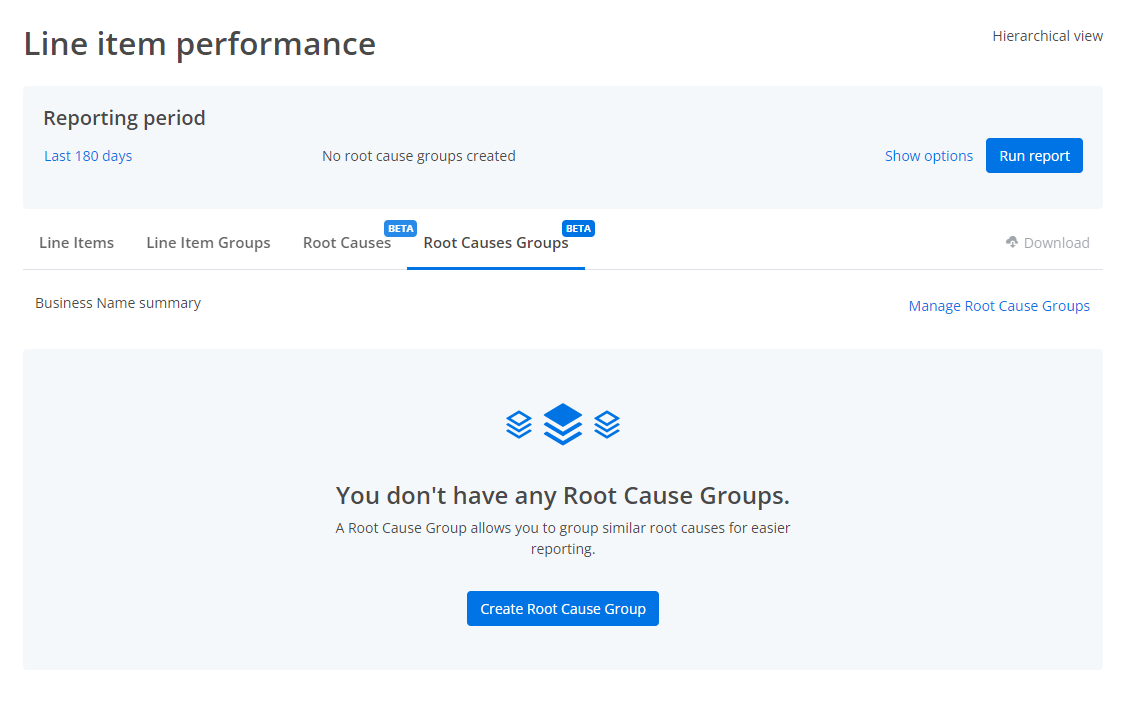Click the Reporting period heading
This screenshot has height=708, width=1123.
(125, 117)
